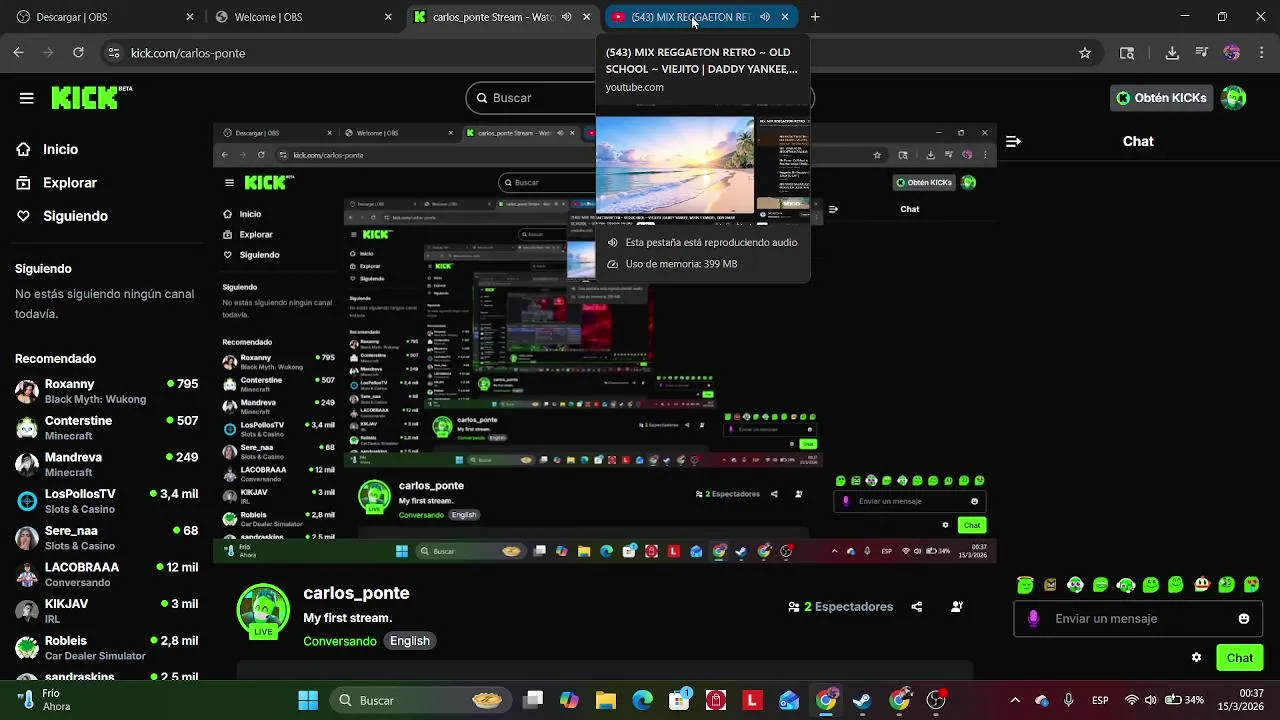Screen dimensions: 1280x720
Task: Click the Enviar un mensaje chat input
Action: point(1138,619)
